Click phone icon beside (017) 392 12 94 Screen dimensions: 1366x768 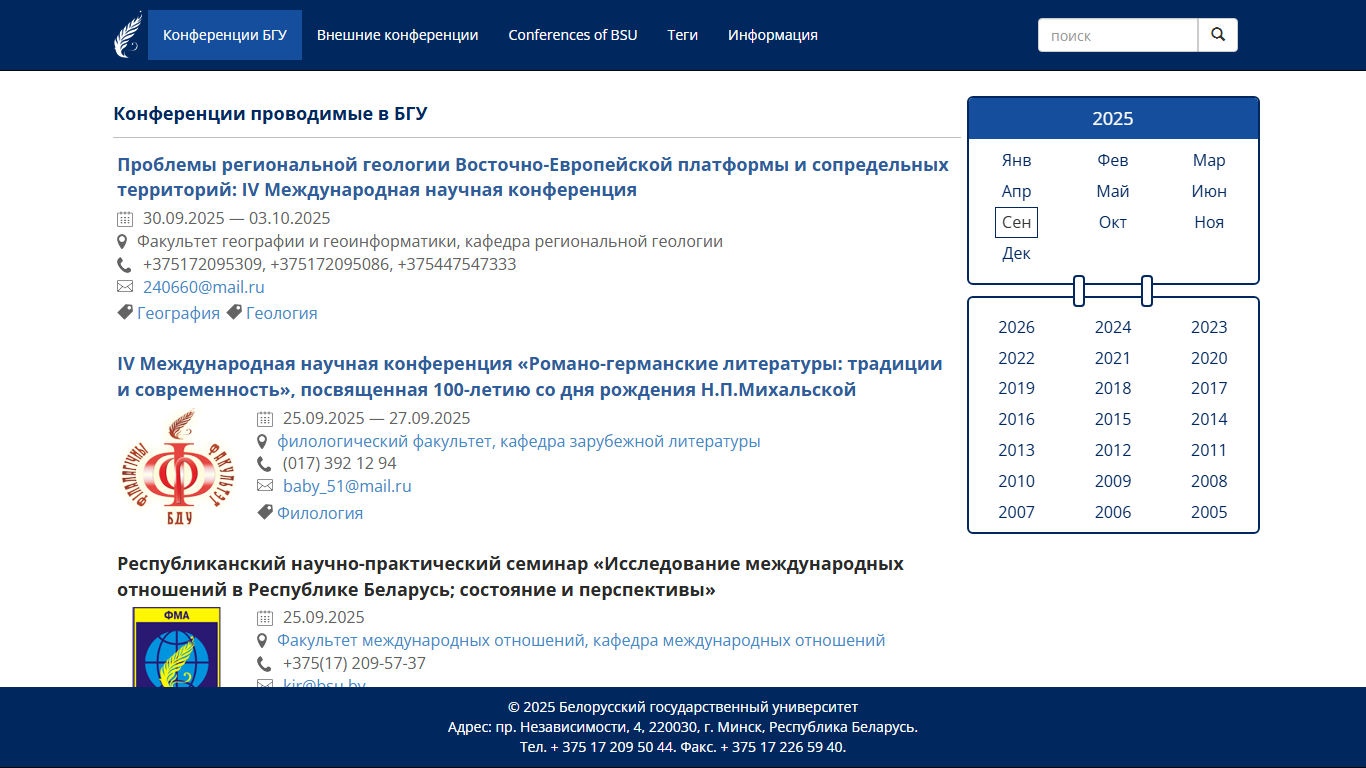(x=264, y=464)
